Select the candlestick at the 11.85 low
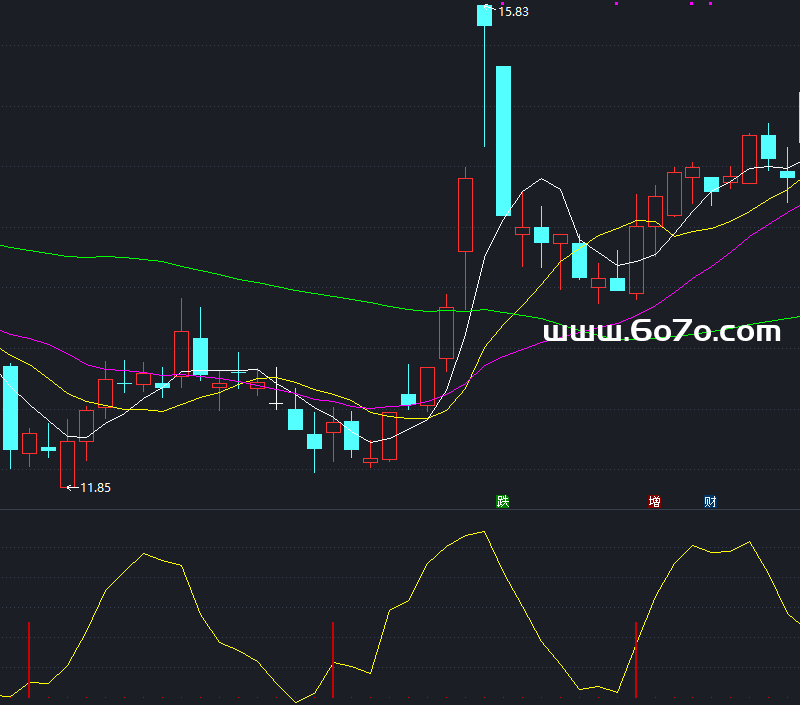This screenshot has width=800, height=705. (67, 455)
